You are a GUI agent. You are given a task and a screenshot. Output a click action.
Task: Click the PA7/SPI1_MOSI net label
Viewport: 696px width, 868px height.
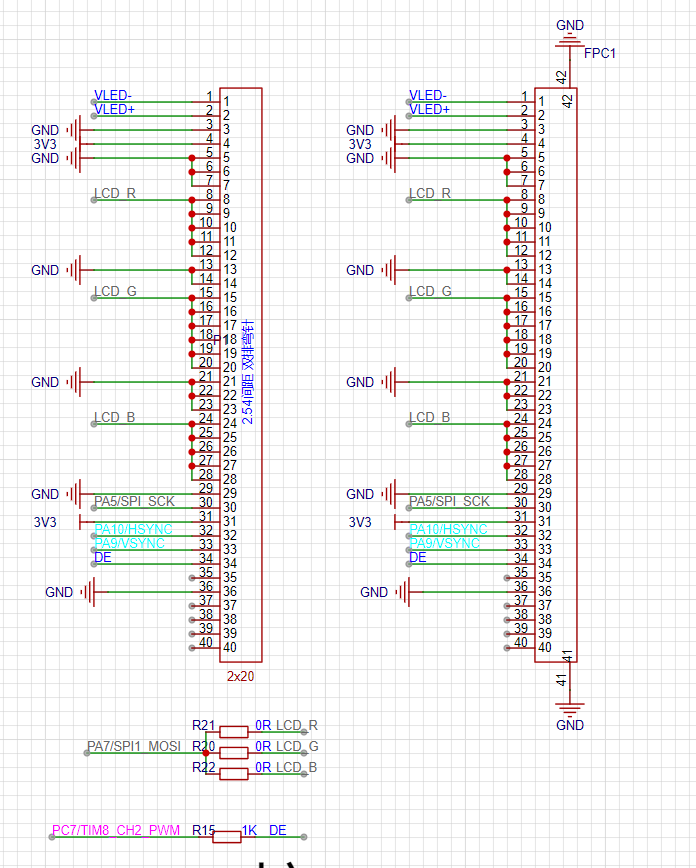point(133,746)
